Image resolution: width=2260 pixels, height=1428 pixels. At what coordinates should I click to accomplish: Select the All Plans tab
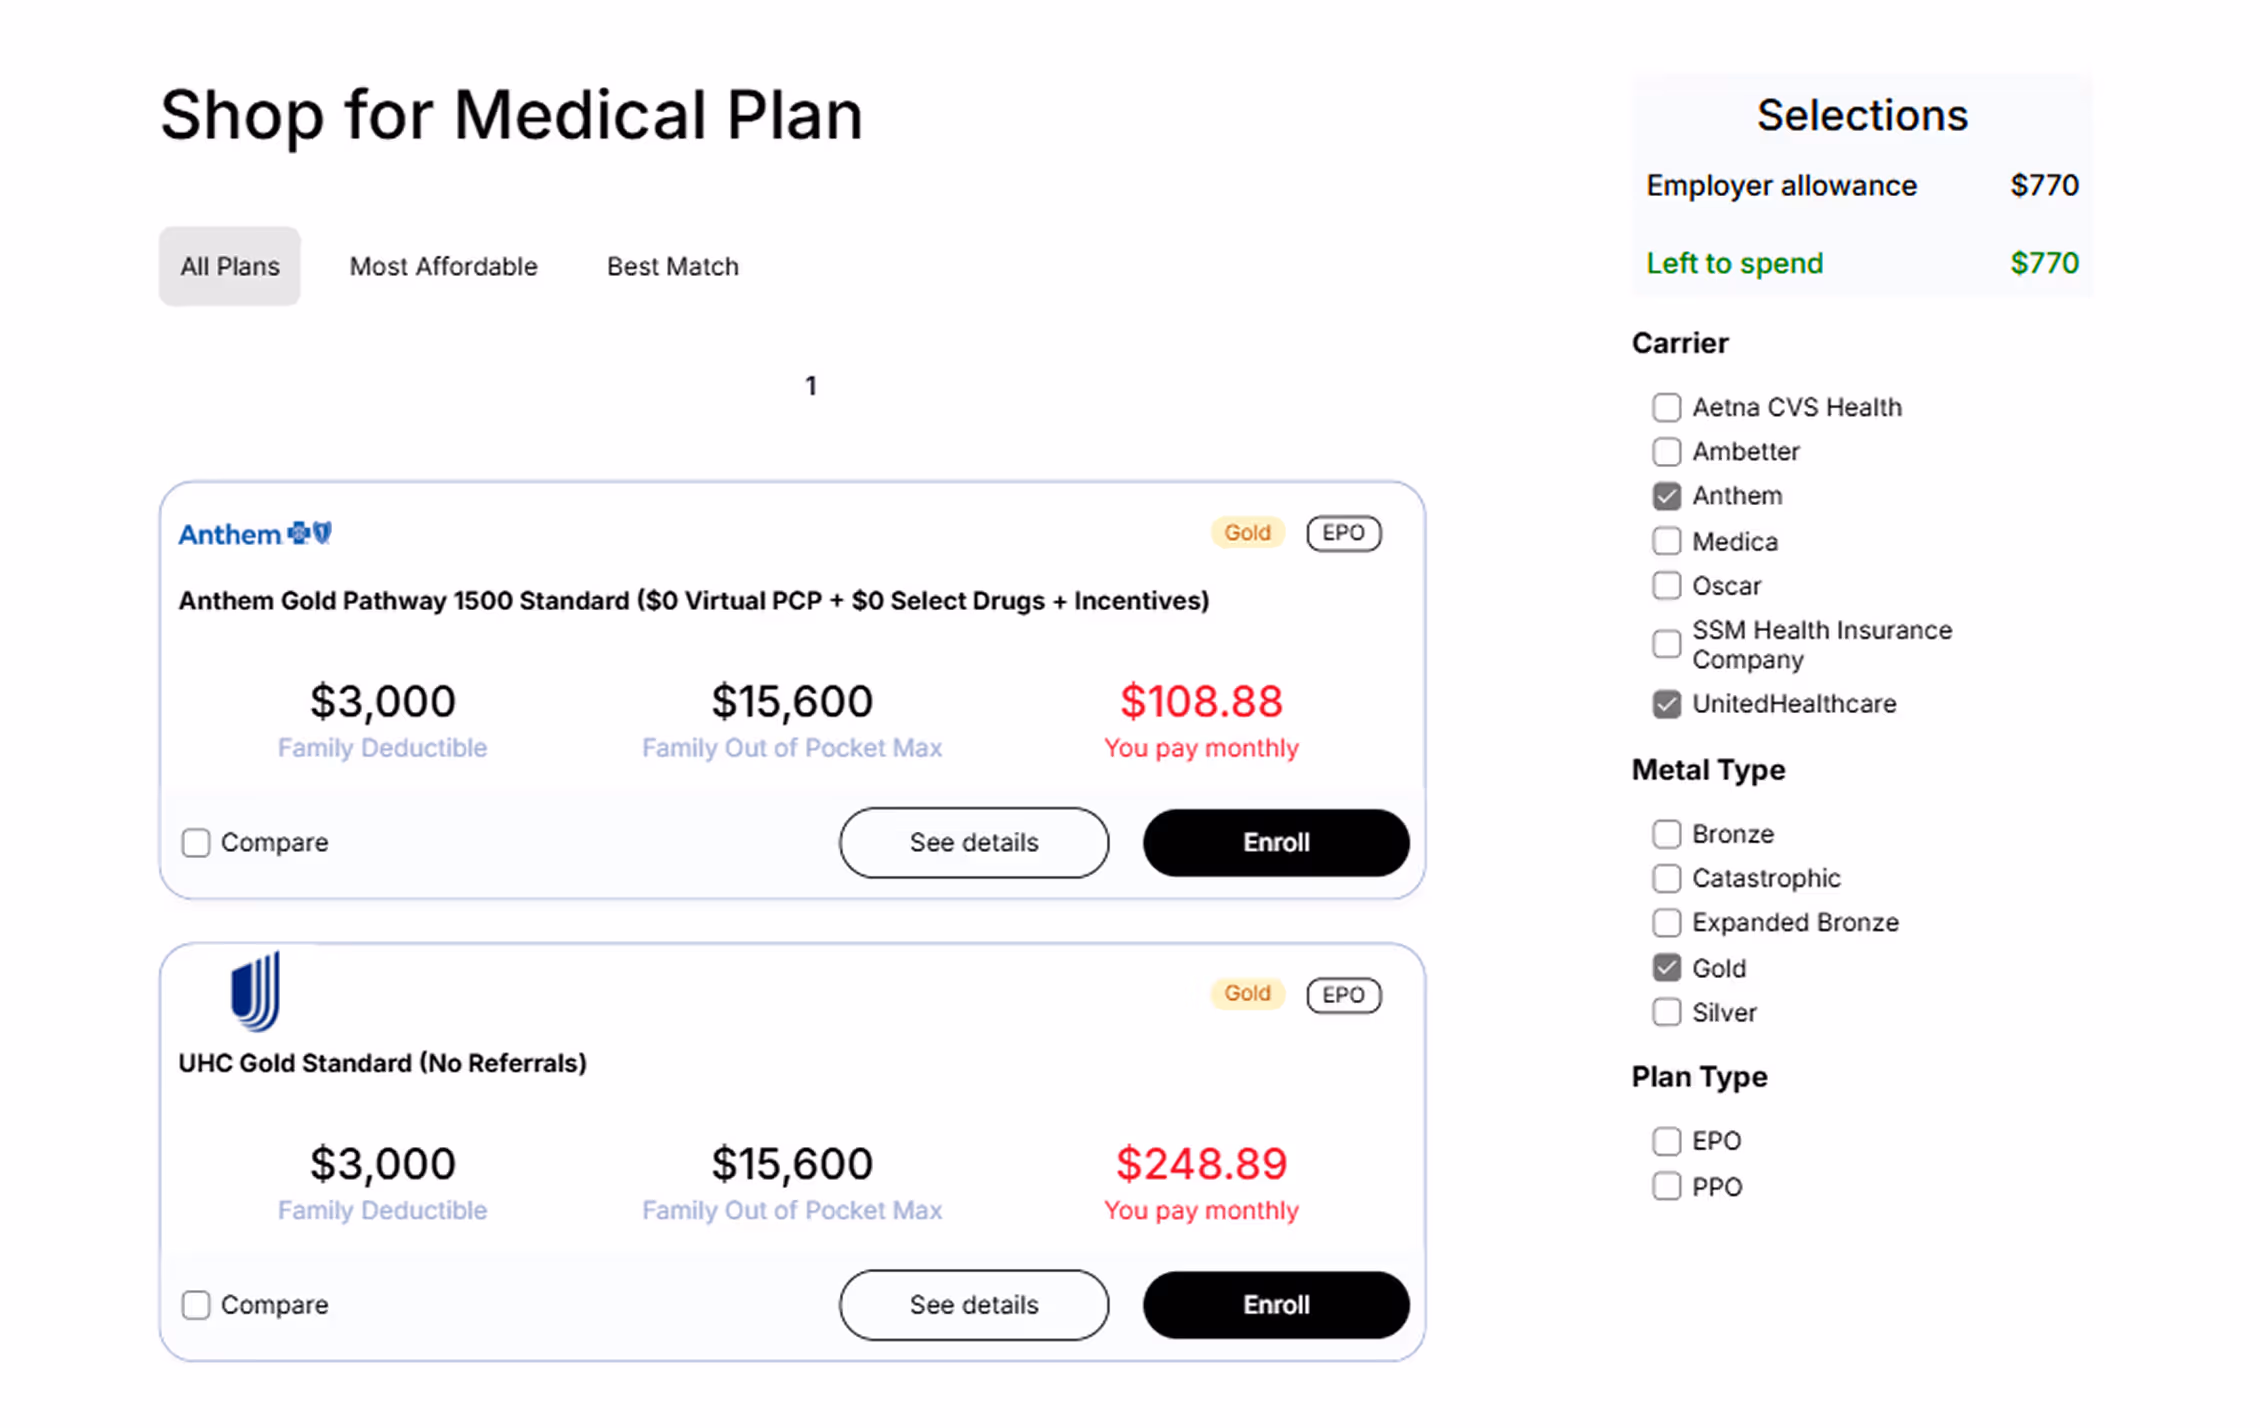coord(229,267)
